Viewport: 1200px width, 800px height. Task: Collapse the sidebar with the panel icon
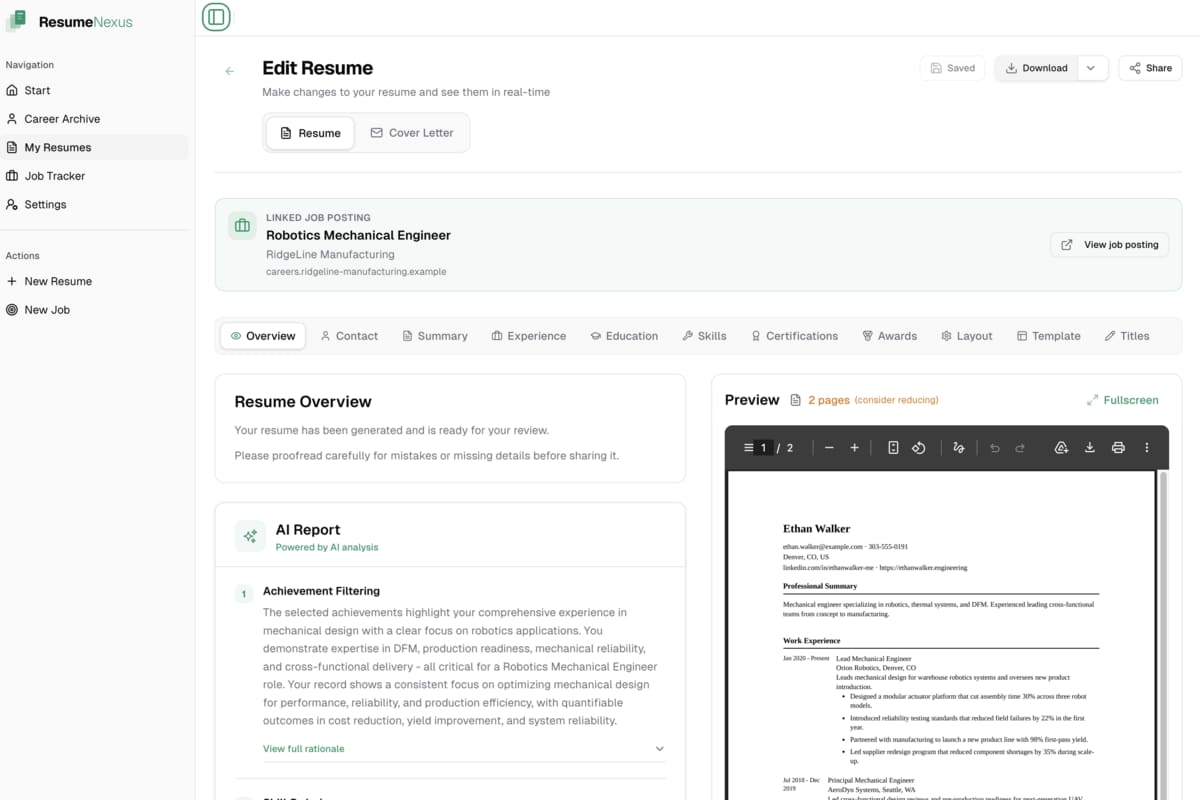[x=216, y=17]
